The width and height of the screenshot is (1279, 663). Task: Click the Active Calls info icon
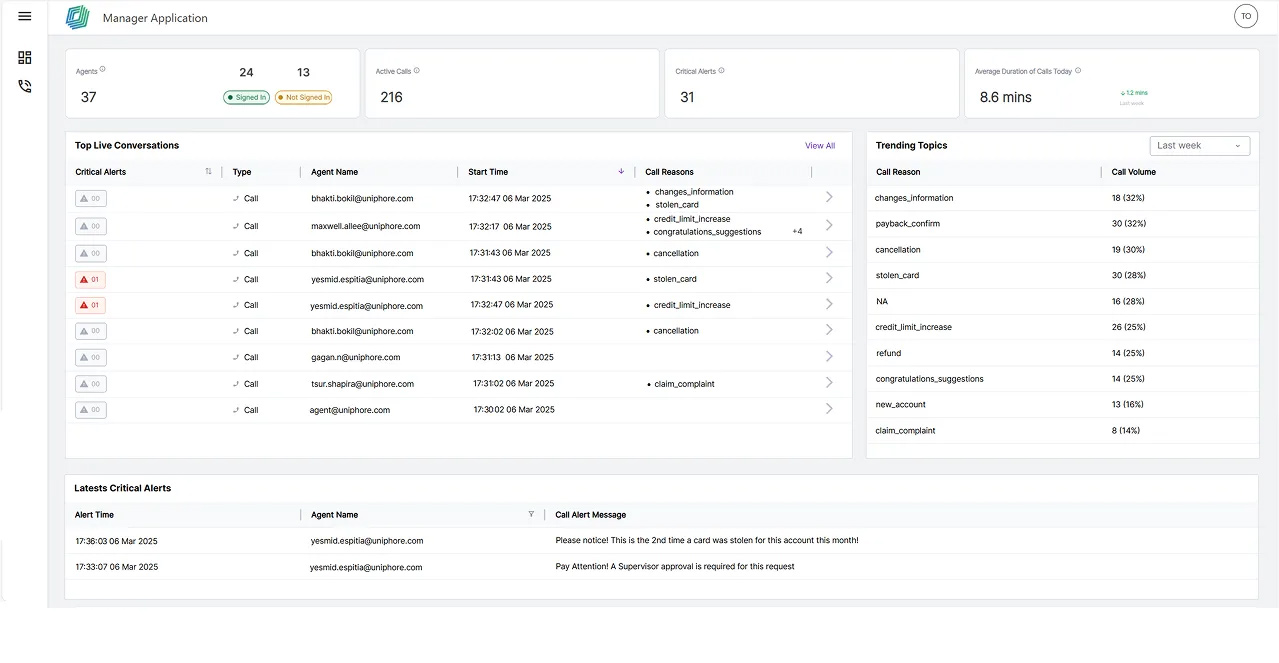click(417, 71)
